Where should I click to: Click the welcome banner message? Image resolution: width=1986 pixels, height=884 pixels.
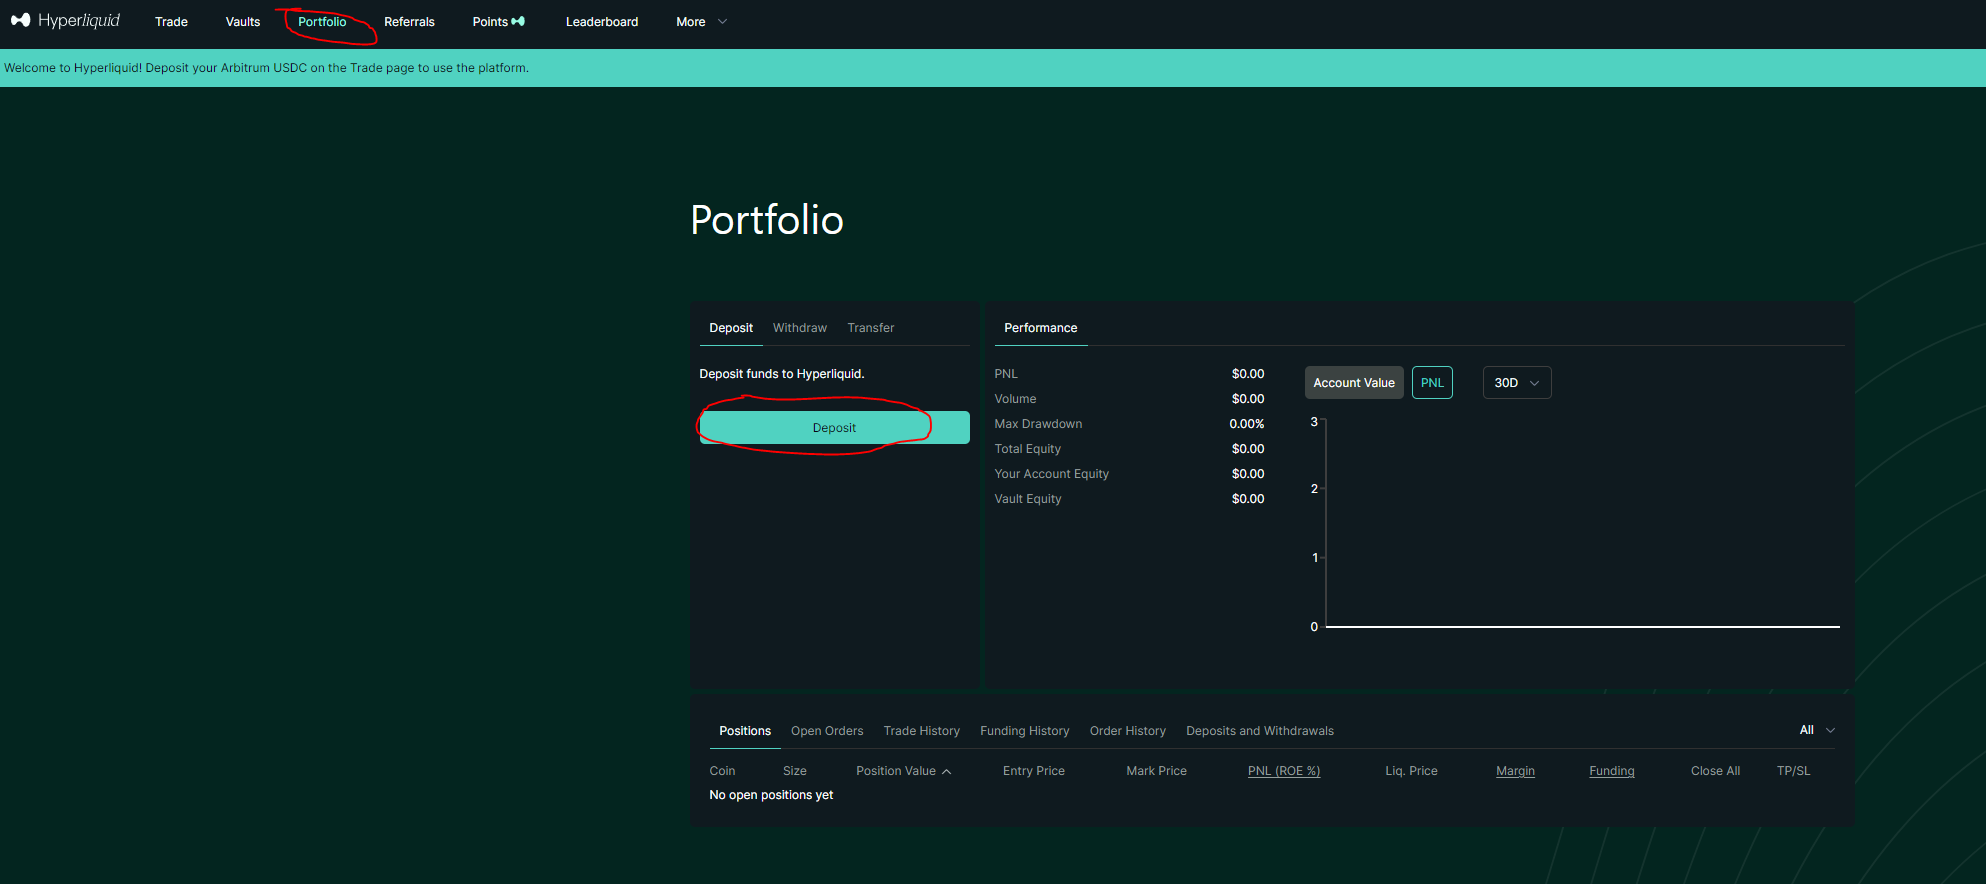(266, 68)
